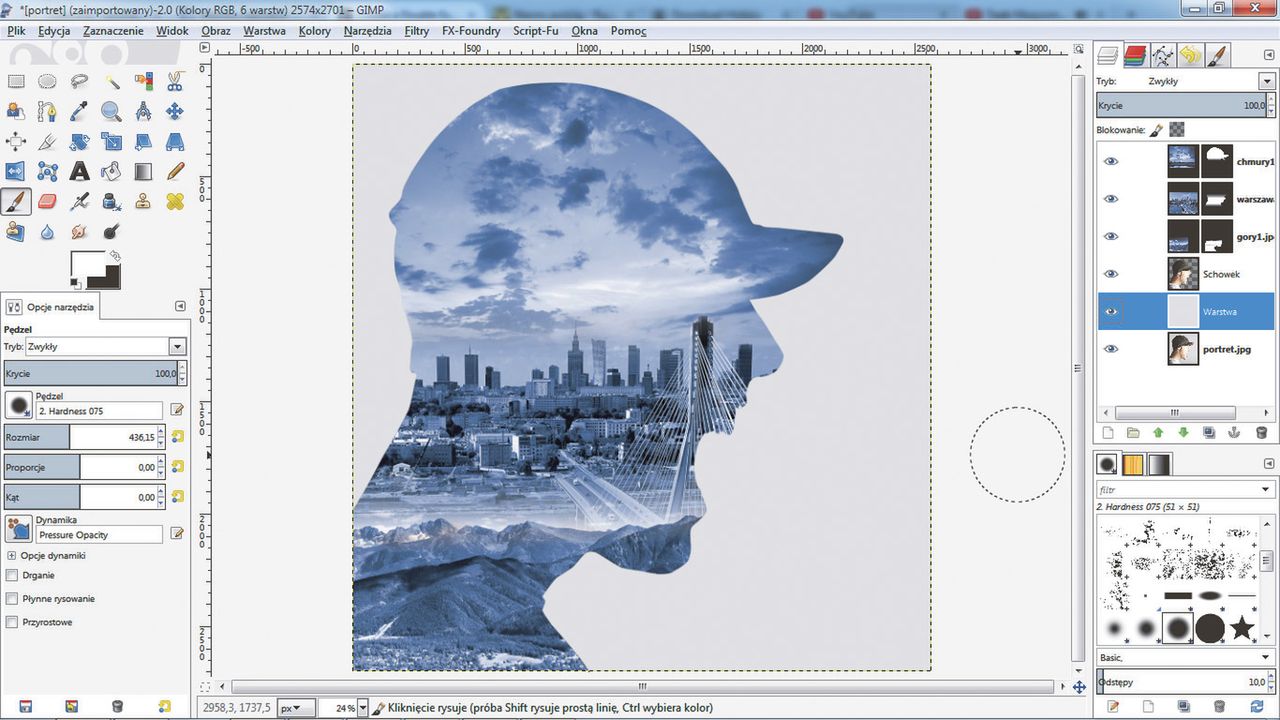Hide the gory1 layer via eye icon
Viewport: 1280px width, 720px height.
coord(1111,236)
